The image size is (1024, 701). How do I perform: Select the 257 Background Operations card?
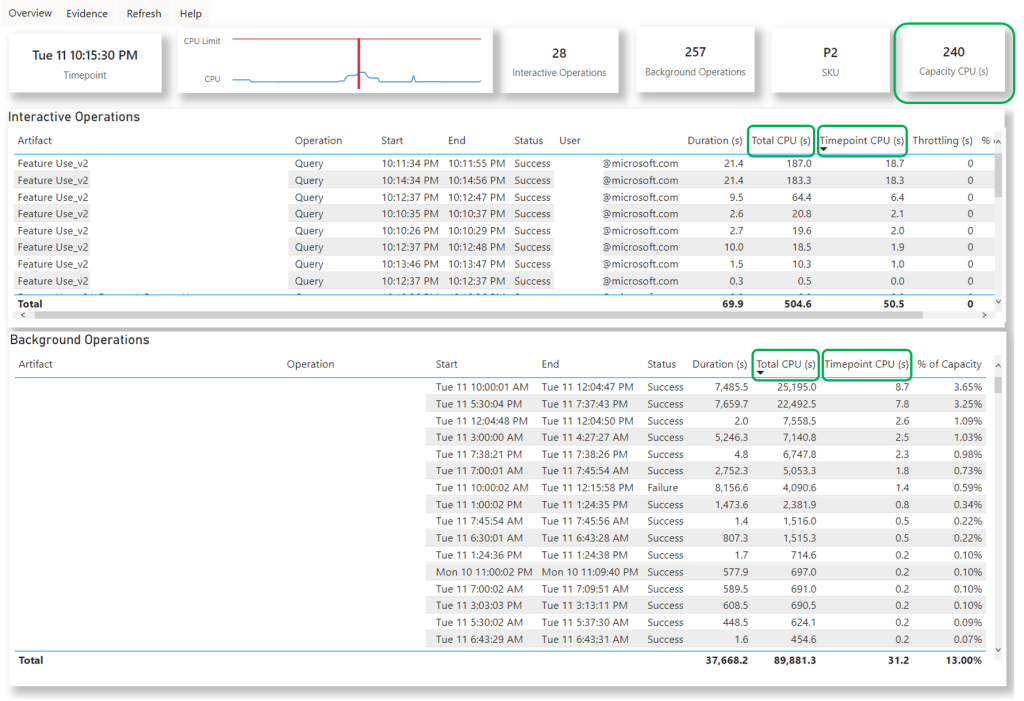(695, 61)
